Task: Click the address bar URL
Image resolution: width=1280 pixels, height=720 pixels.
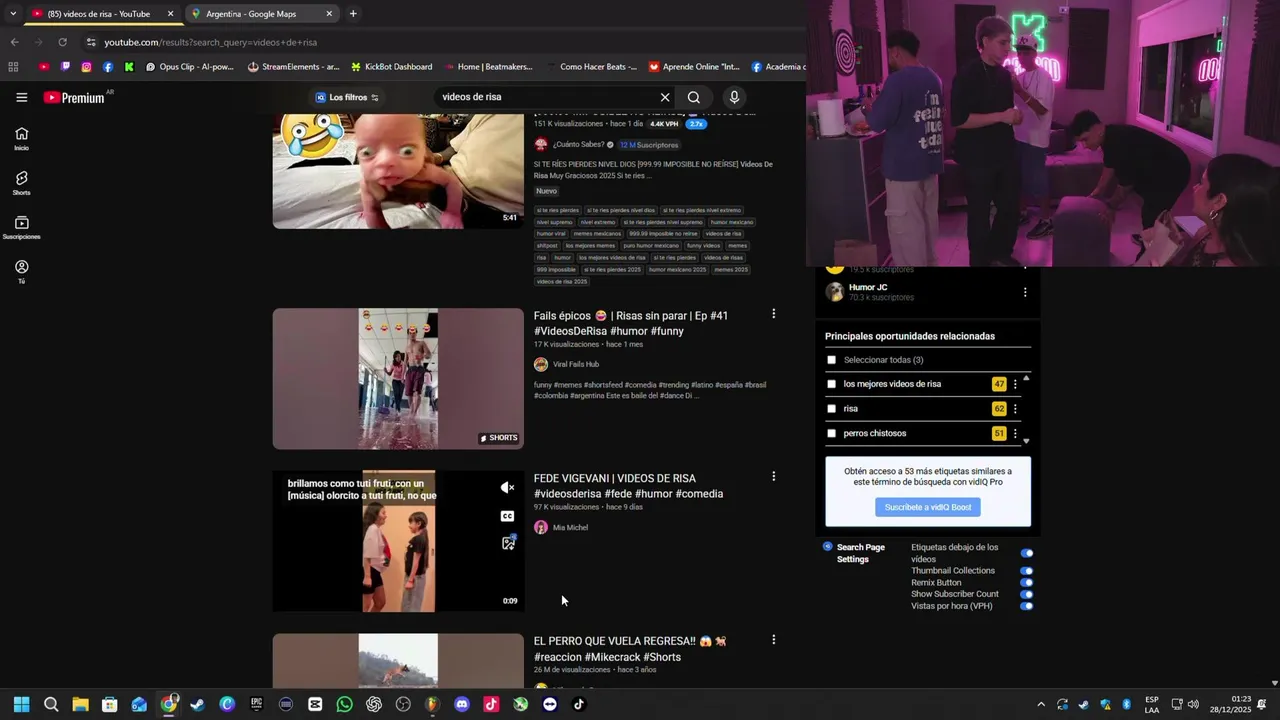Action: click(210, 42)
